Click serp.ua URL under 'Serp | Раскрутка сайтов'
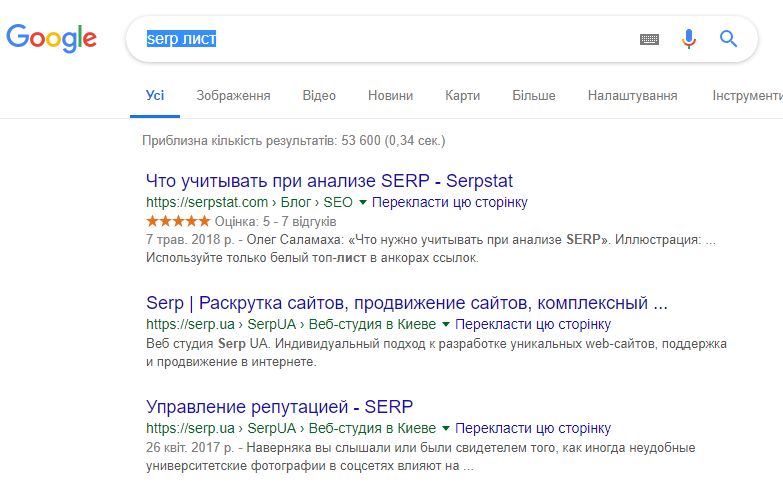The image size is (783, 487). 291,324
